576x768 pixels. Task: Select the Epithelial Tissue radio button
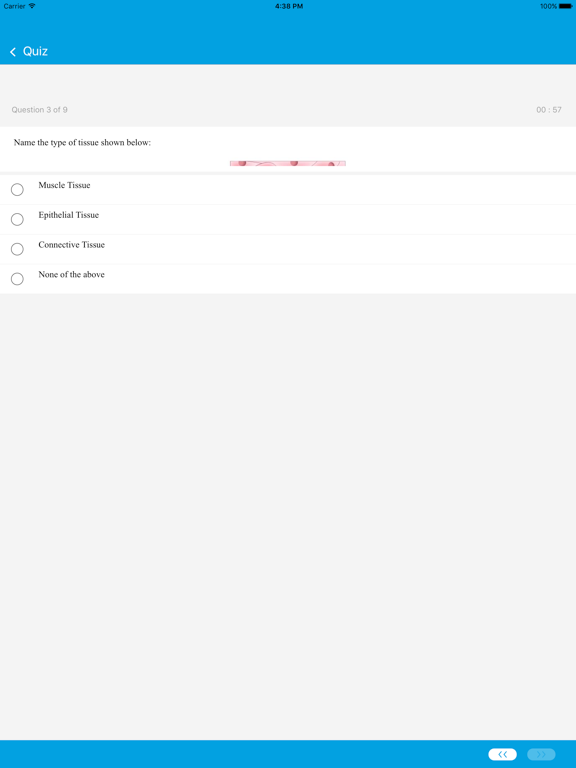pyautogui.click(x=17, y=219)
